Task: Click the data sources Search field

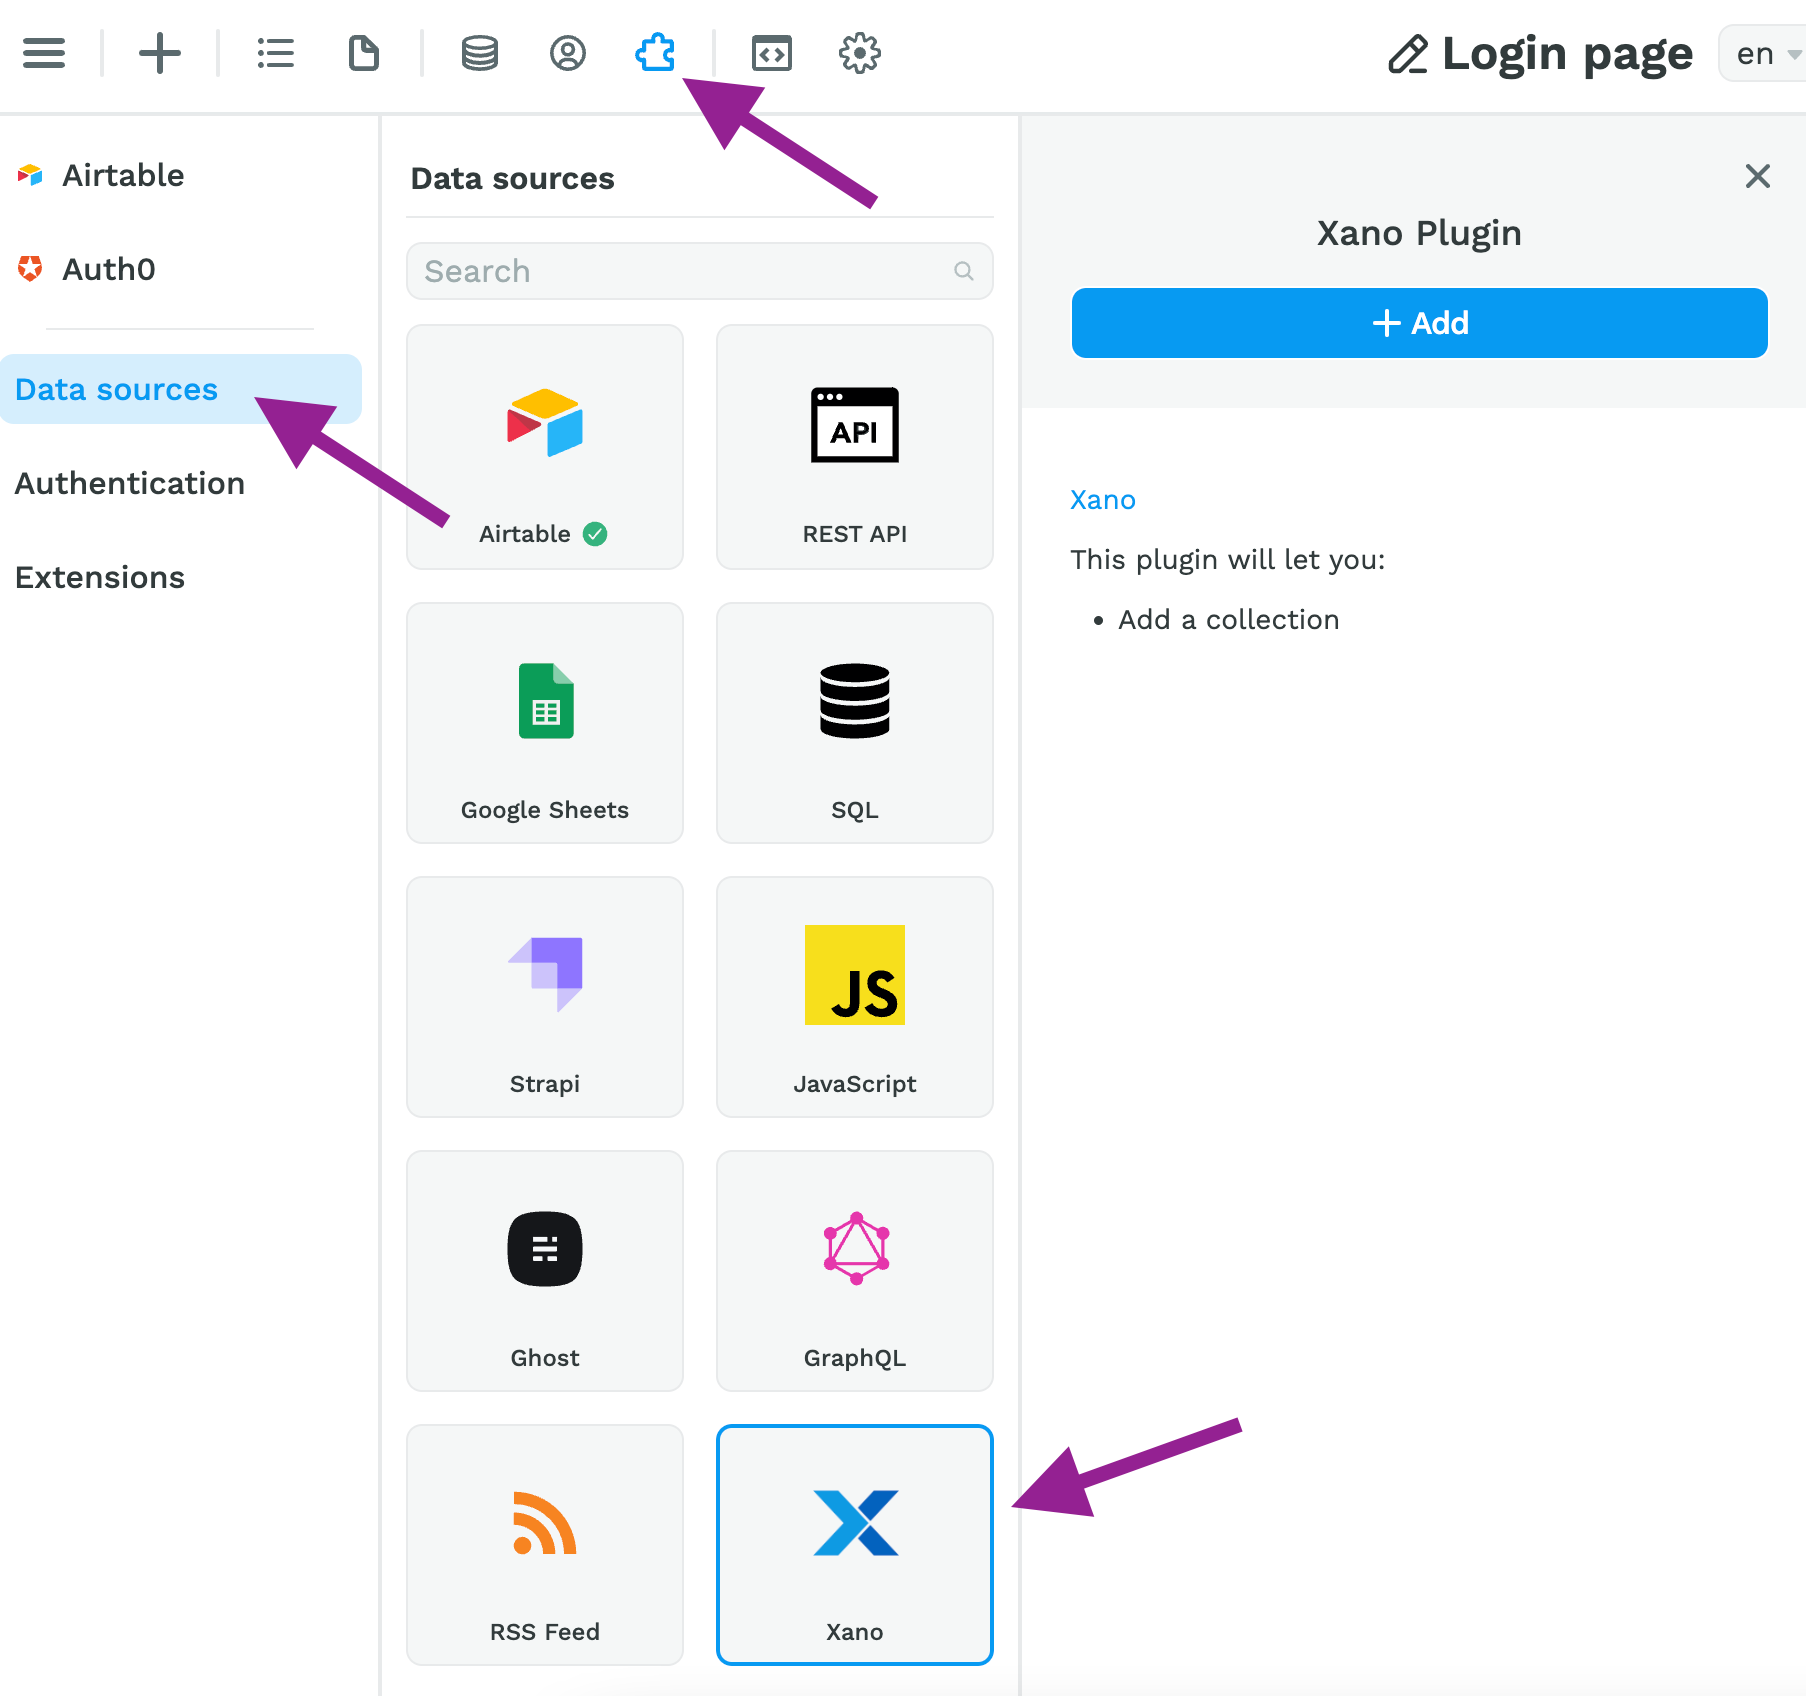Action: tap(700, 271)
